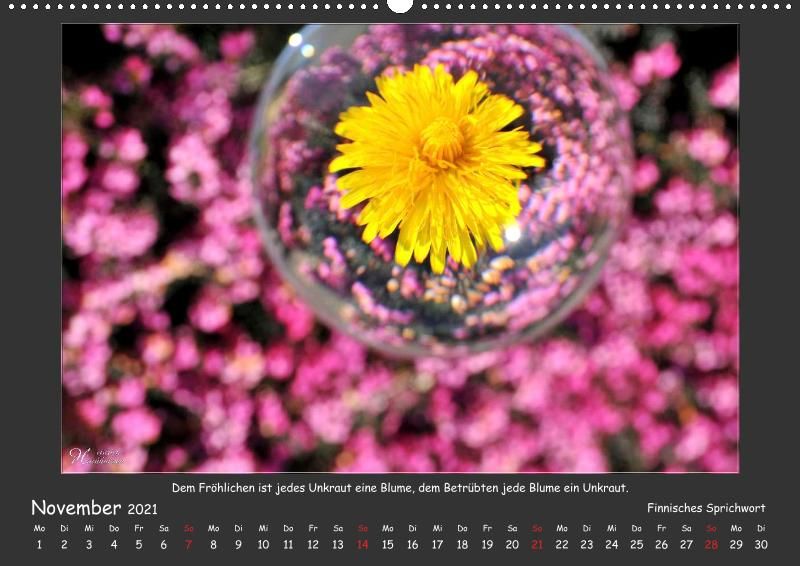The image size is (800, 566).
Task: Click day 10 in the calendar
Action: coord(263,545)
